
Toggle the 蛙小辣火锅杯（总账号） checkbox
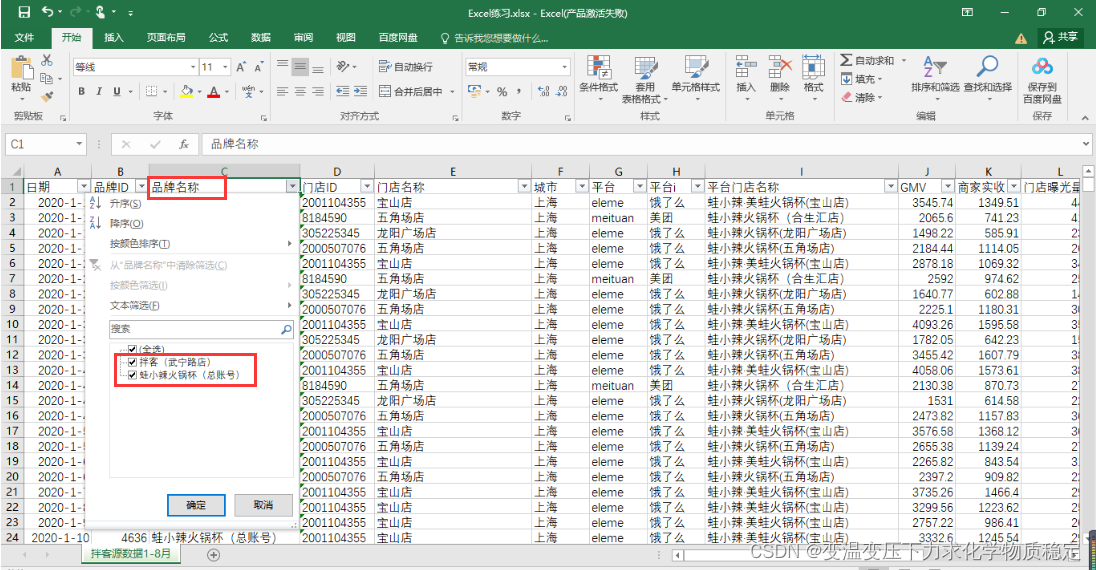[132, 375]
